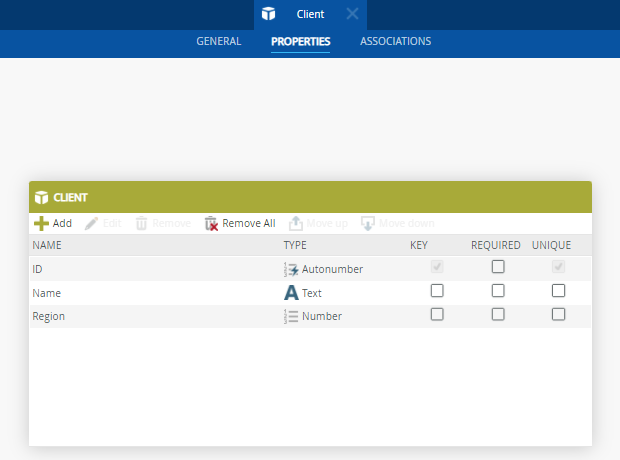Click the Move up arrow icon
This screenshot has height=460, width=620.
296,223
